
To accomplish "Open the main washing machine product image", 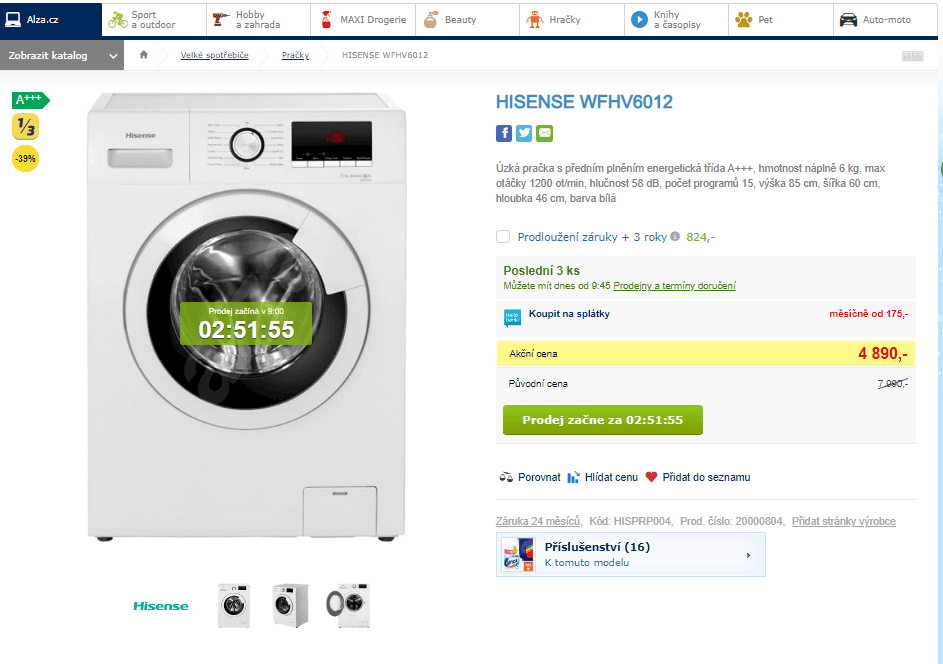I will (x=247, y=317).
